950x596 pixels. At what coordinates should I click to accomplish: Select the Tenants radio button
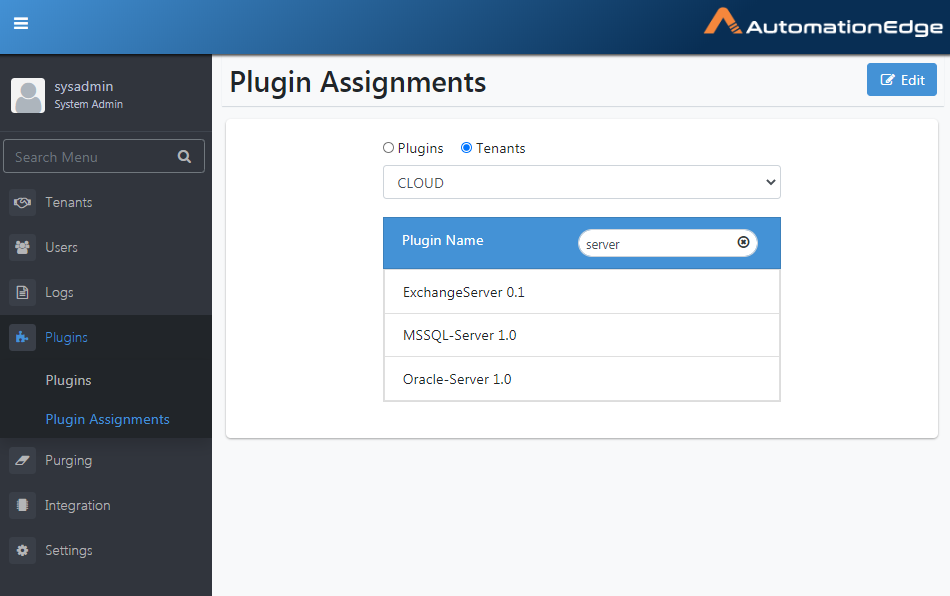pos(467,147)
